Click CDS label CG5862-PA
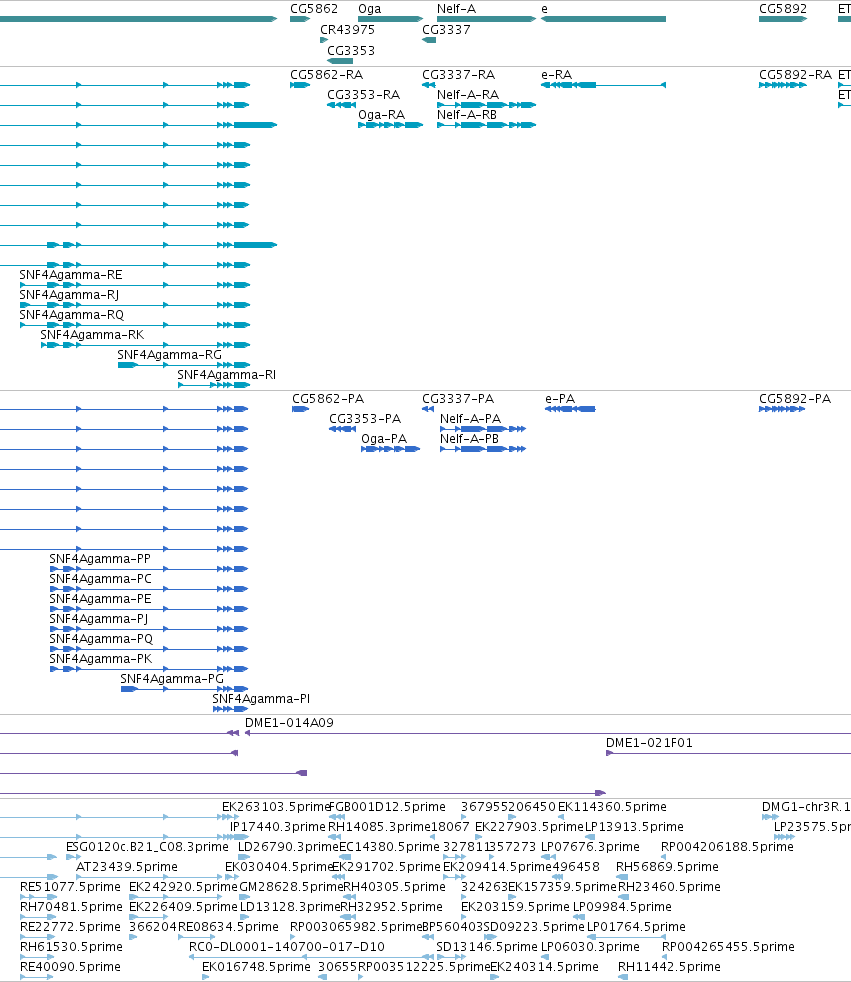 click(328, 399)
